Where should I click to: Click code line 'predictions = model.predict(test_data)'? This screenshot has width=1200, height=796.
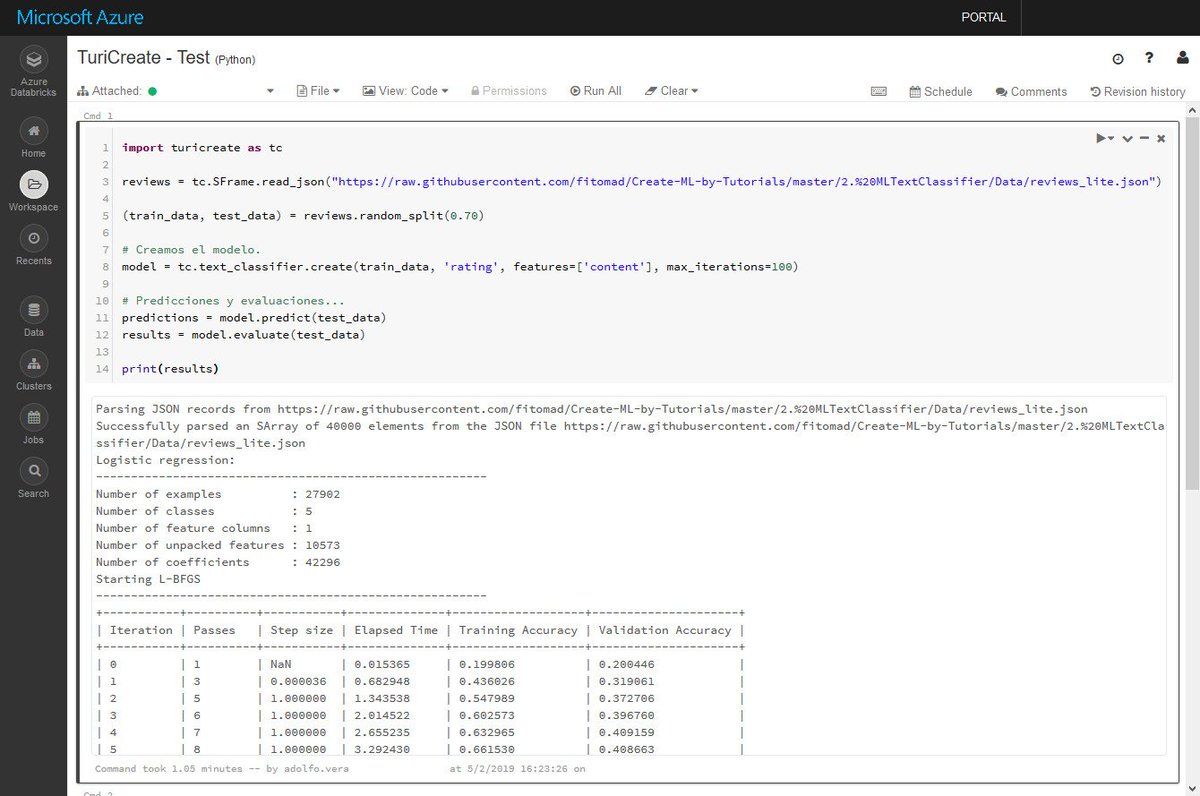pos(254,318)
